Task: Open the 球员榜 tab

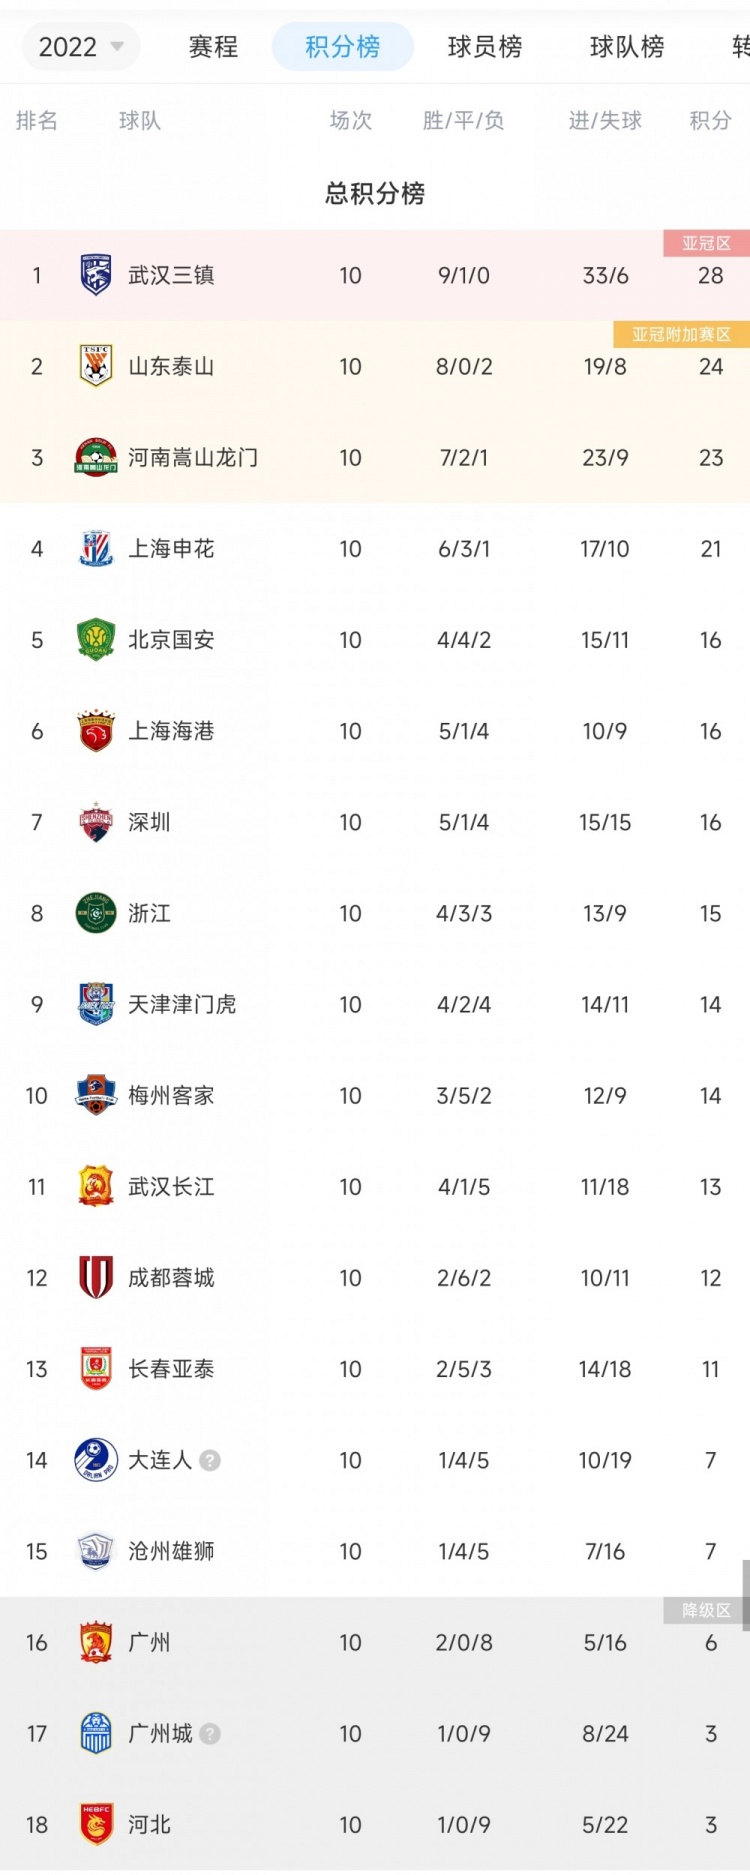Action: pos(484,46)
